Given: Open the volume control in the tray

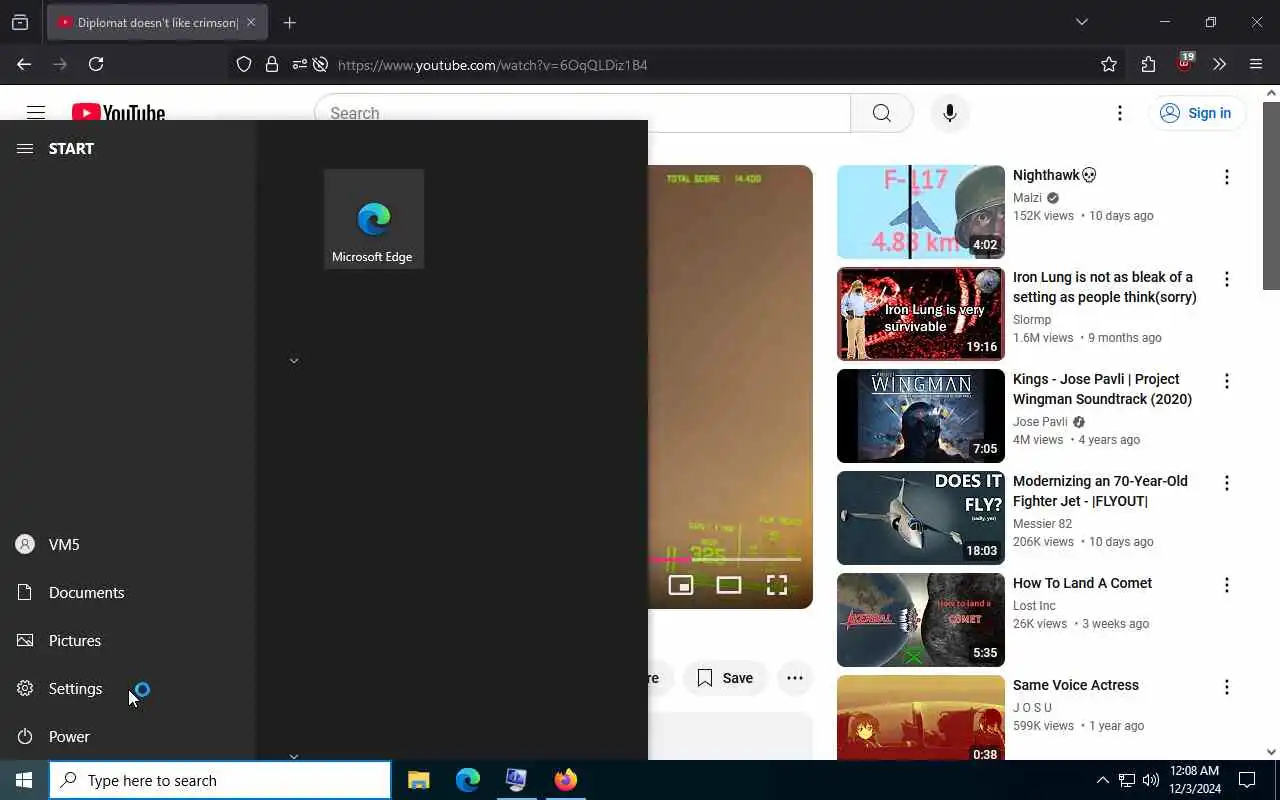Looking at the screenshot, I should 1151,780.
